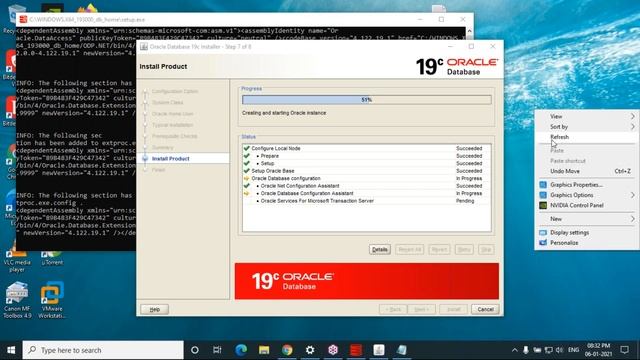640x360 pixels.
Task: Show hidden system tray icons
Action: 514,350
